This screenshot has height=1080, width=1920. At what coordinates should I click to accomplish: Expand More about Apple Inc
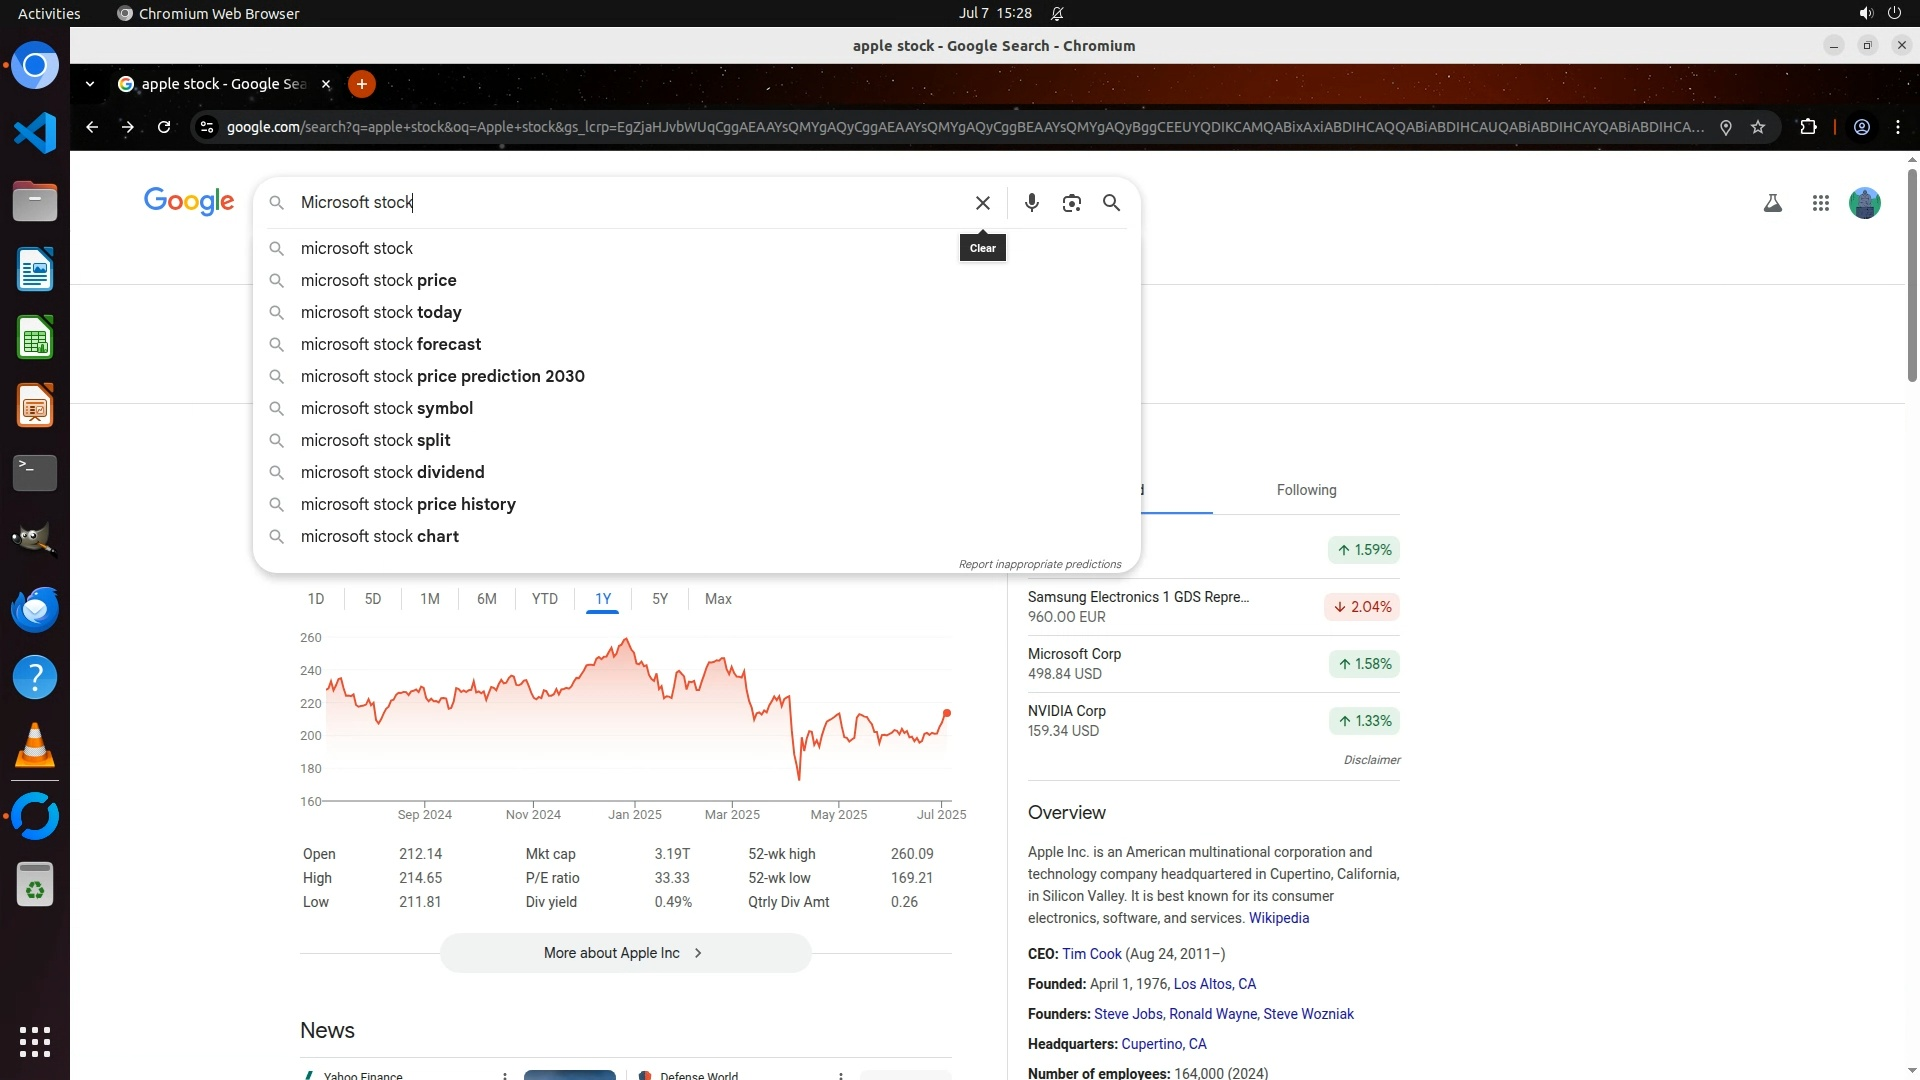[625, 953]
